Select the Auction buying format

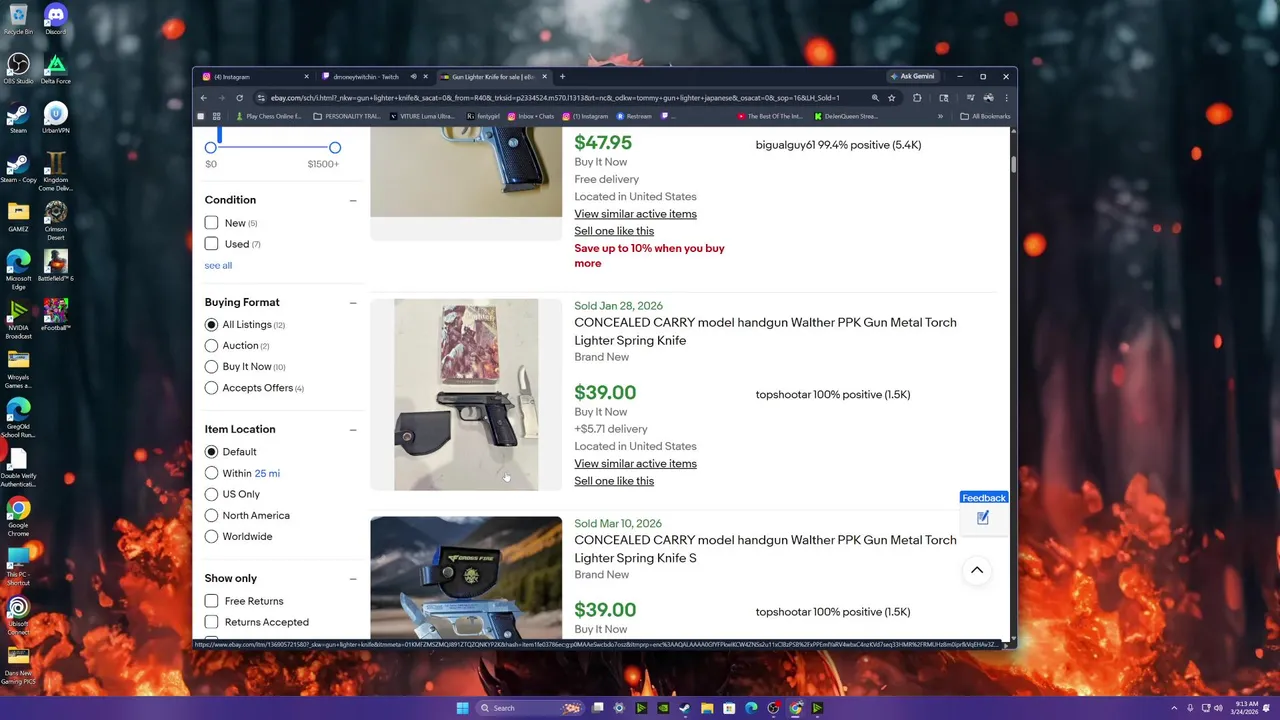pos(211,346)
